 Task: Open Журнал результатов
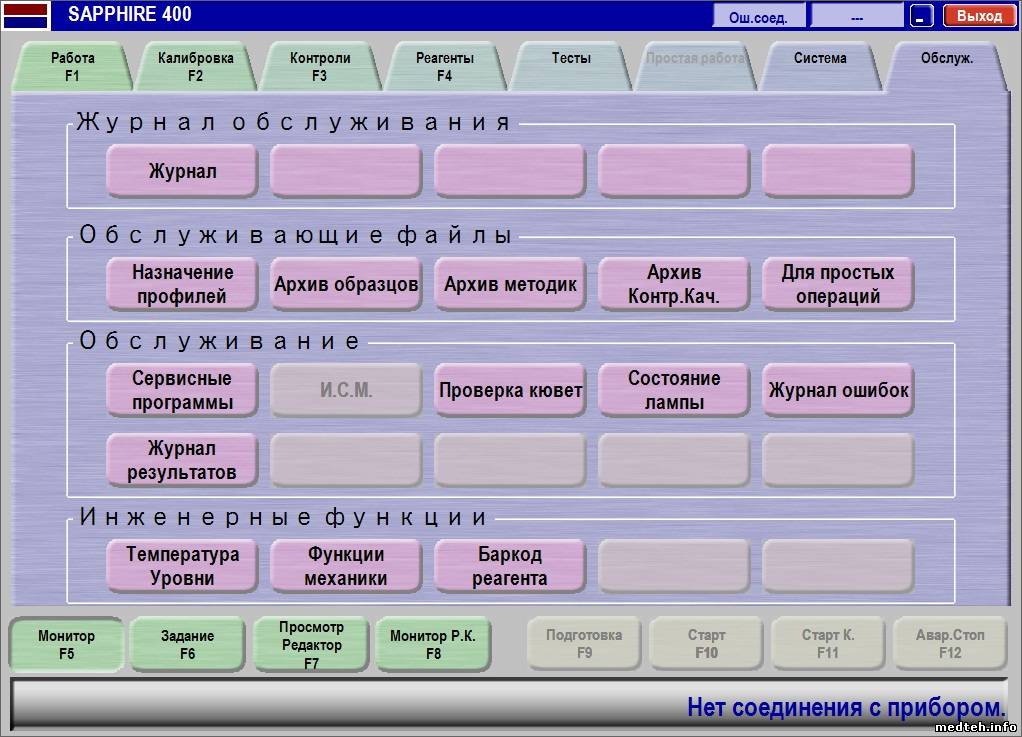point(182,460)
